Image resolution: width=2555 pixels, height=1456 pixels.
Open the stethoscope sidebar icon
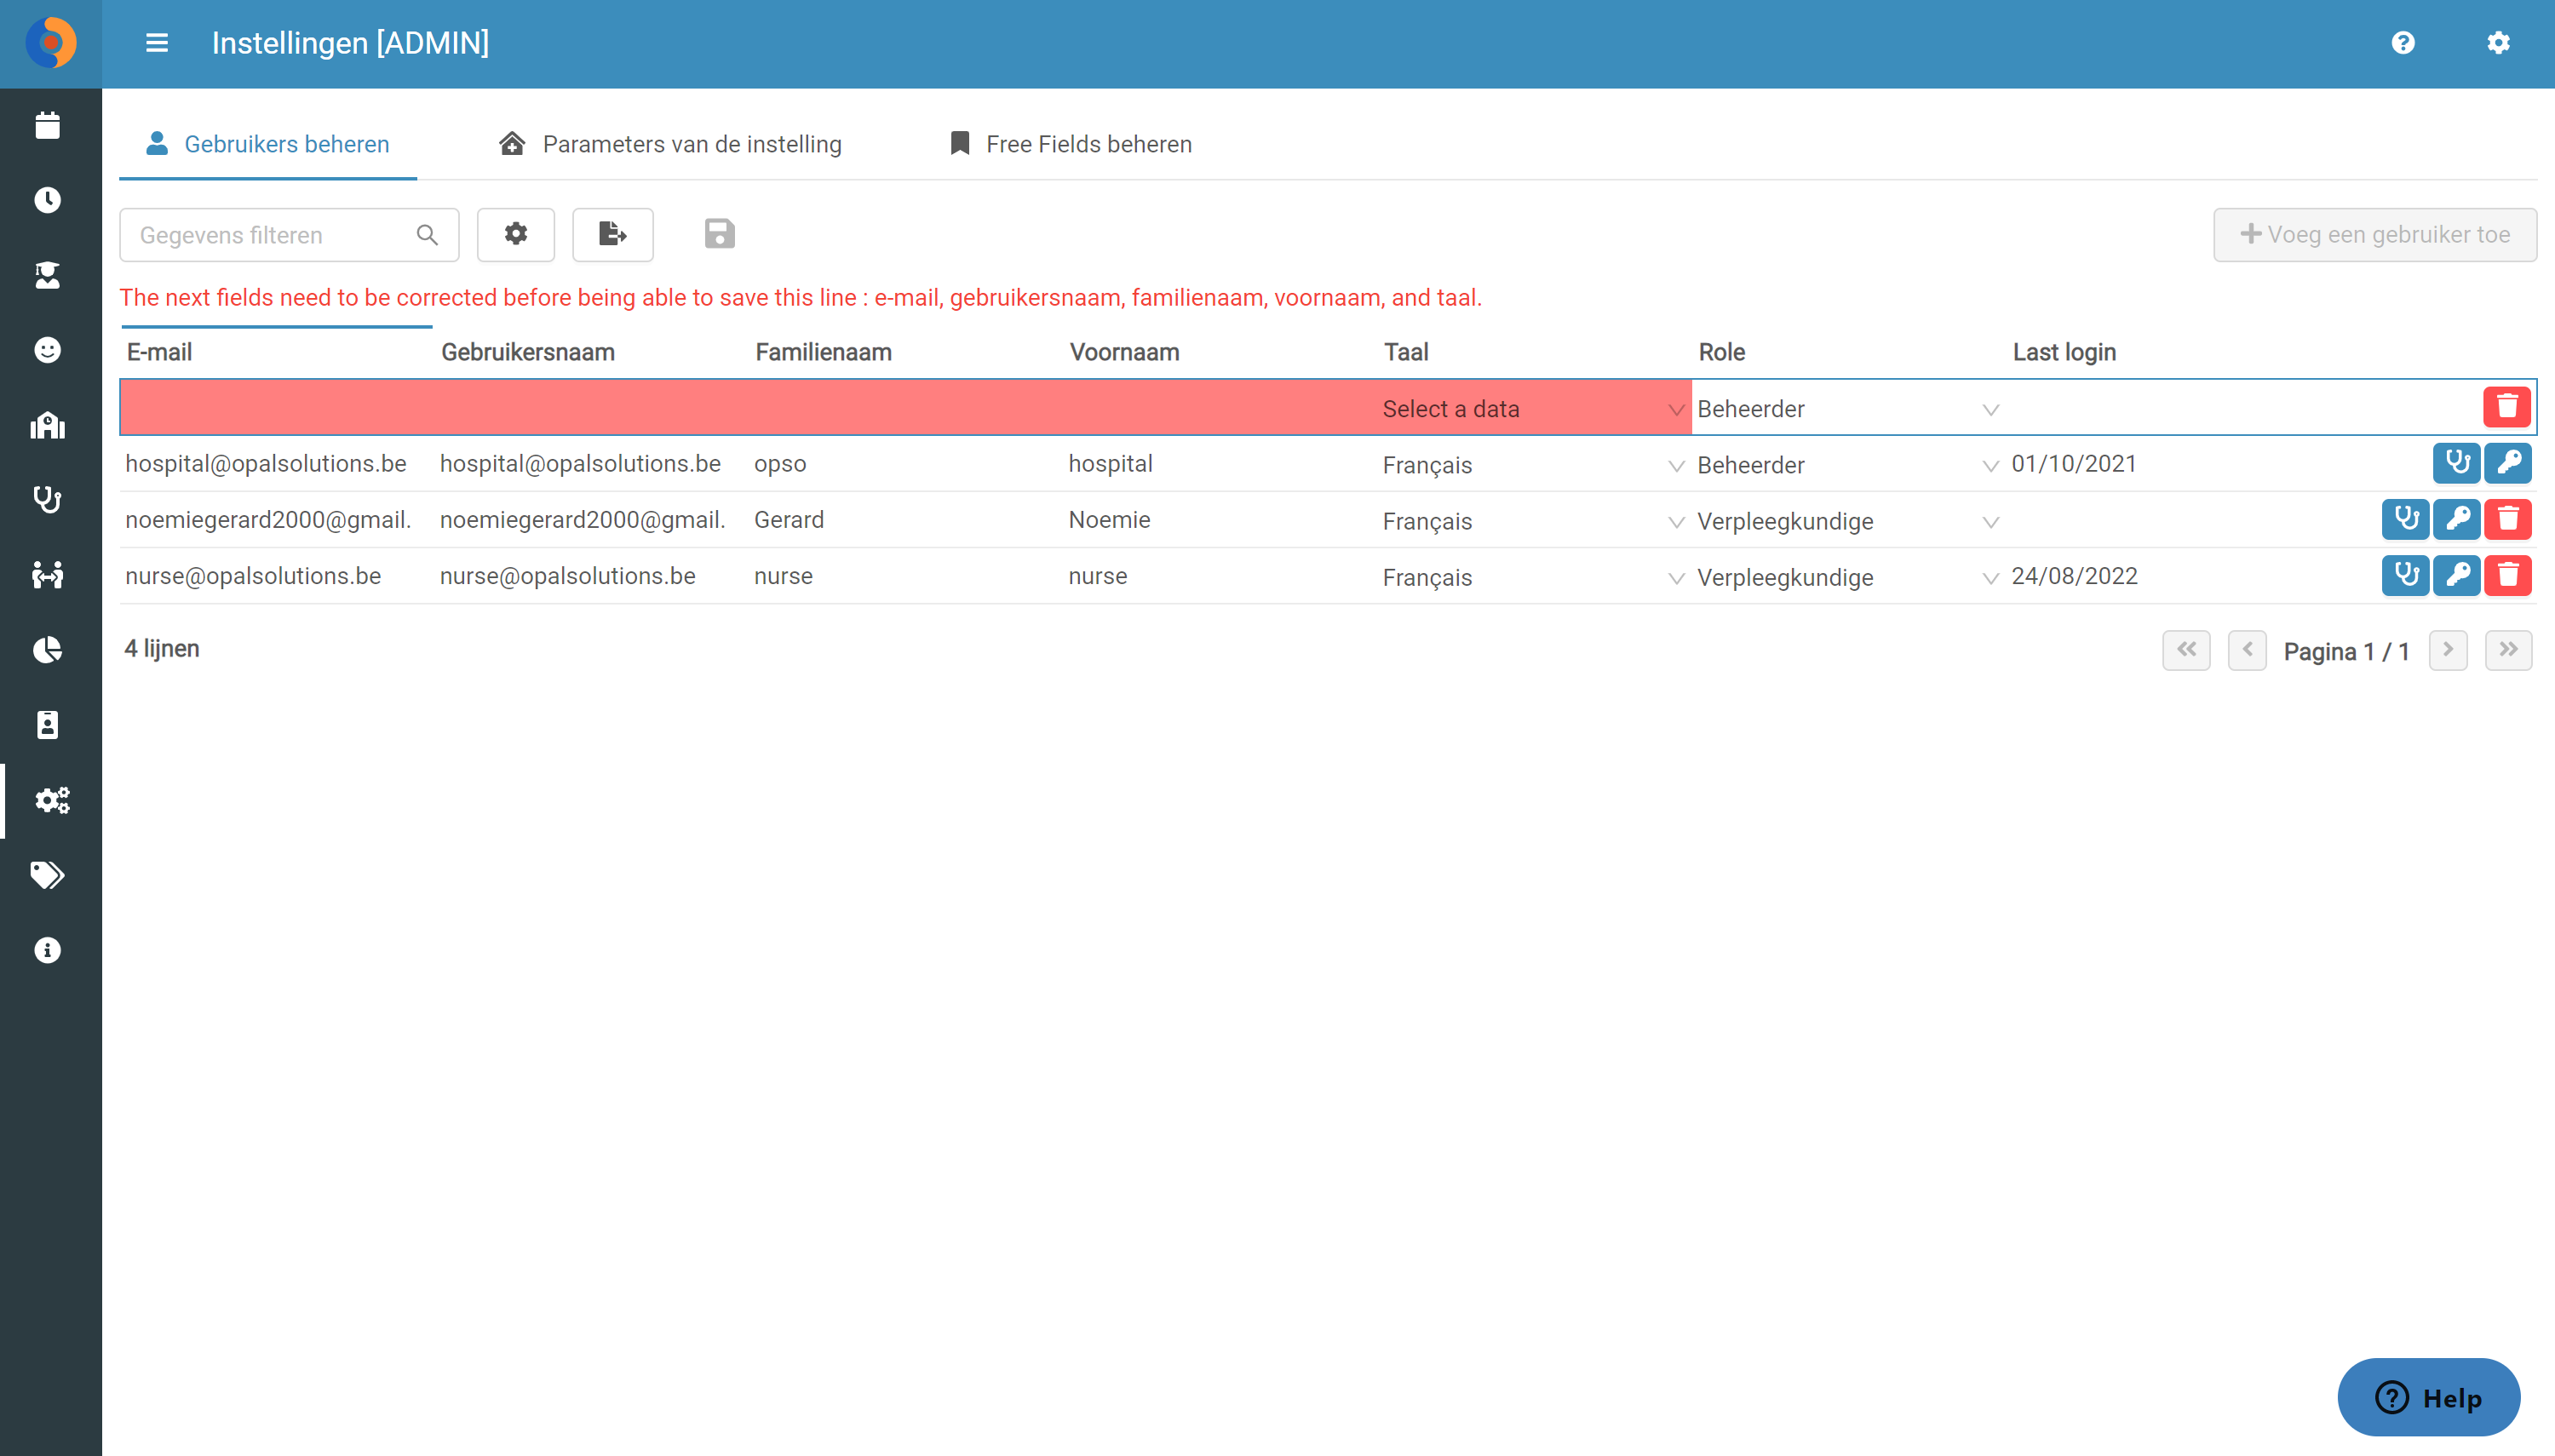point(47,499)
